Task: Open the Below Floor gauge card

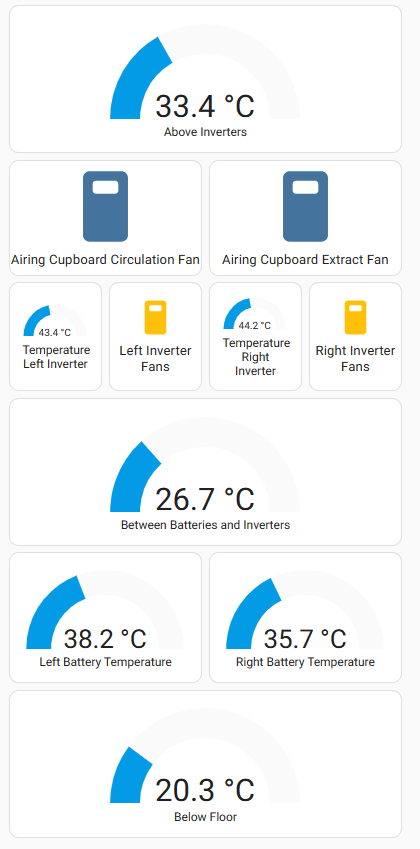Action: point(205,764)
